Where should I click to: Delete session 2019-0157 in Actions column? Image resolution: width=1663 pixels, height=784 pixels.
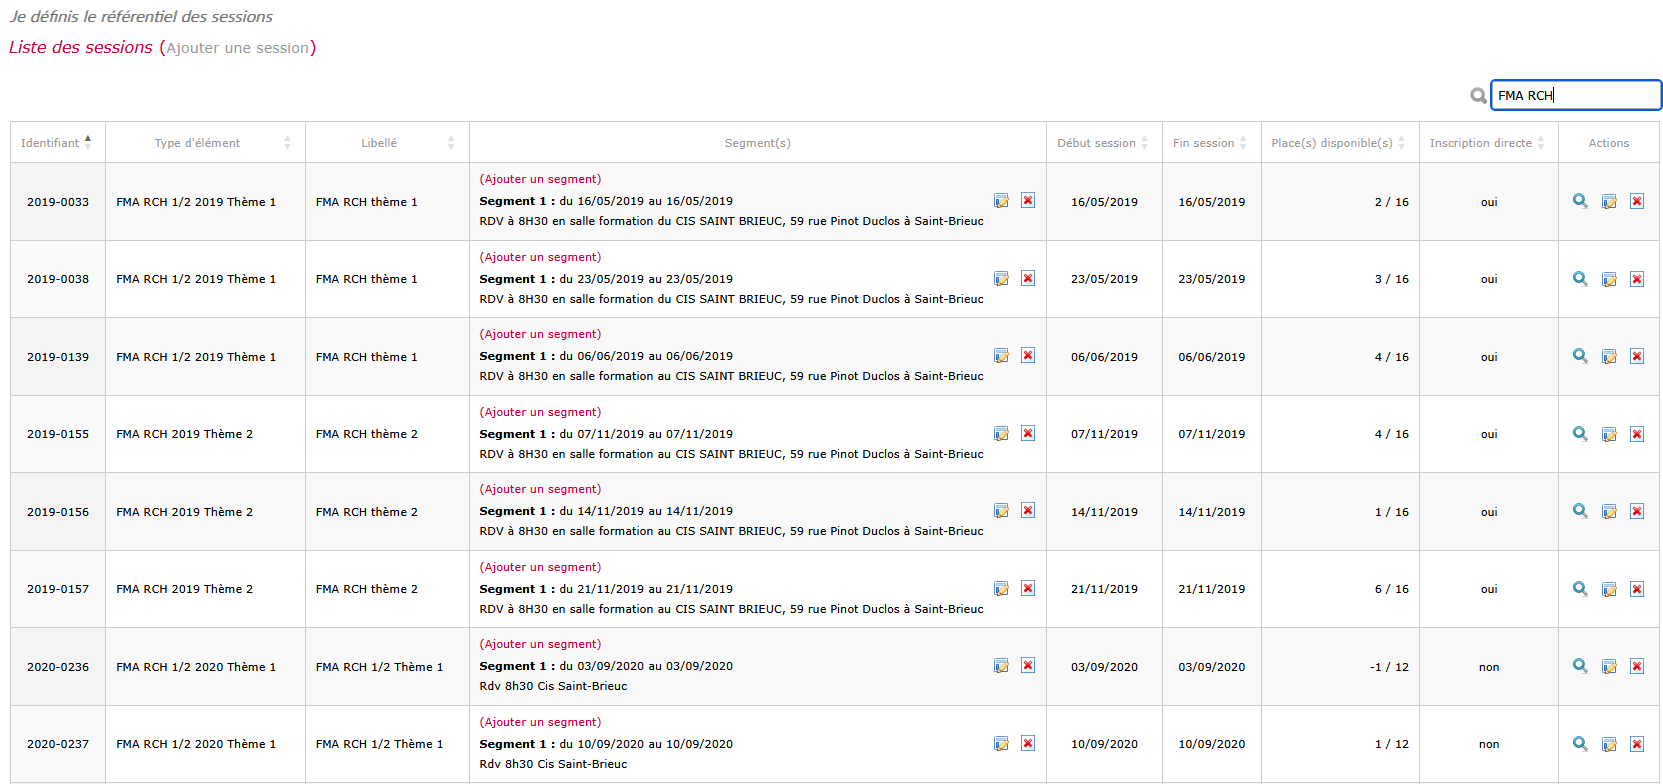click(x=1637, y=589)
